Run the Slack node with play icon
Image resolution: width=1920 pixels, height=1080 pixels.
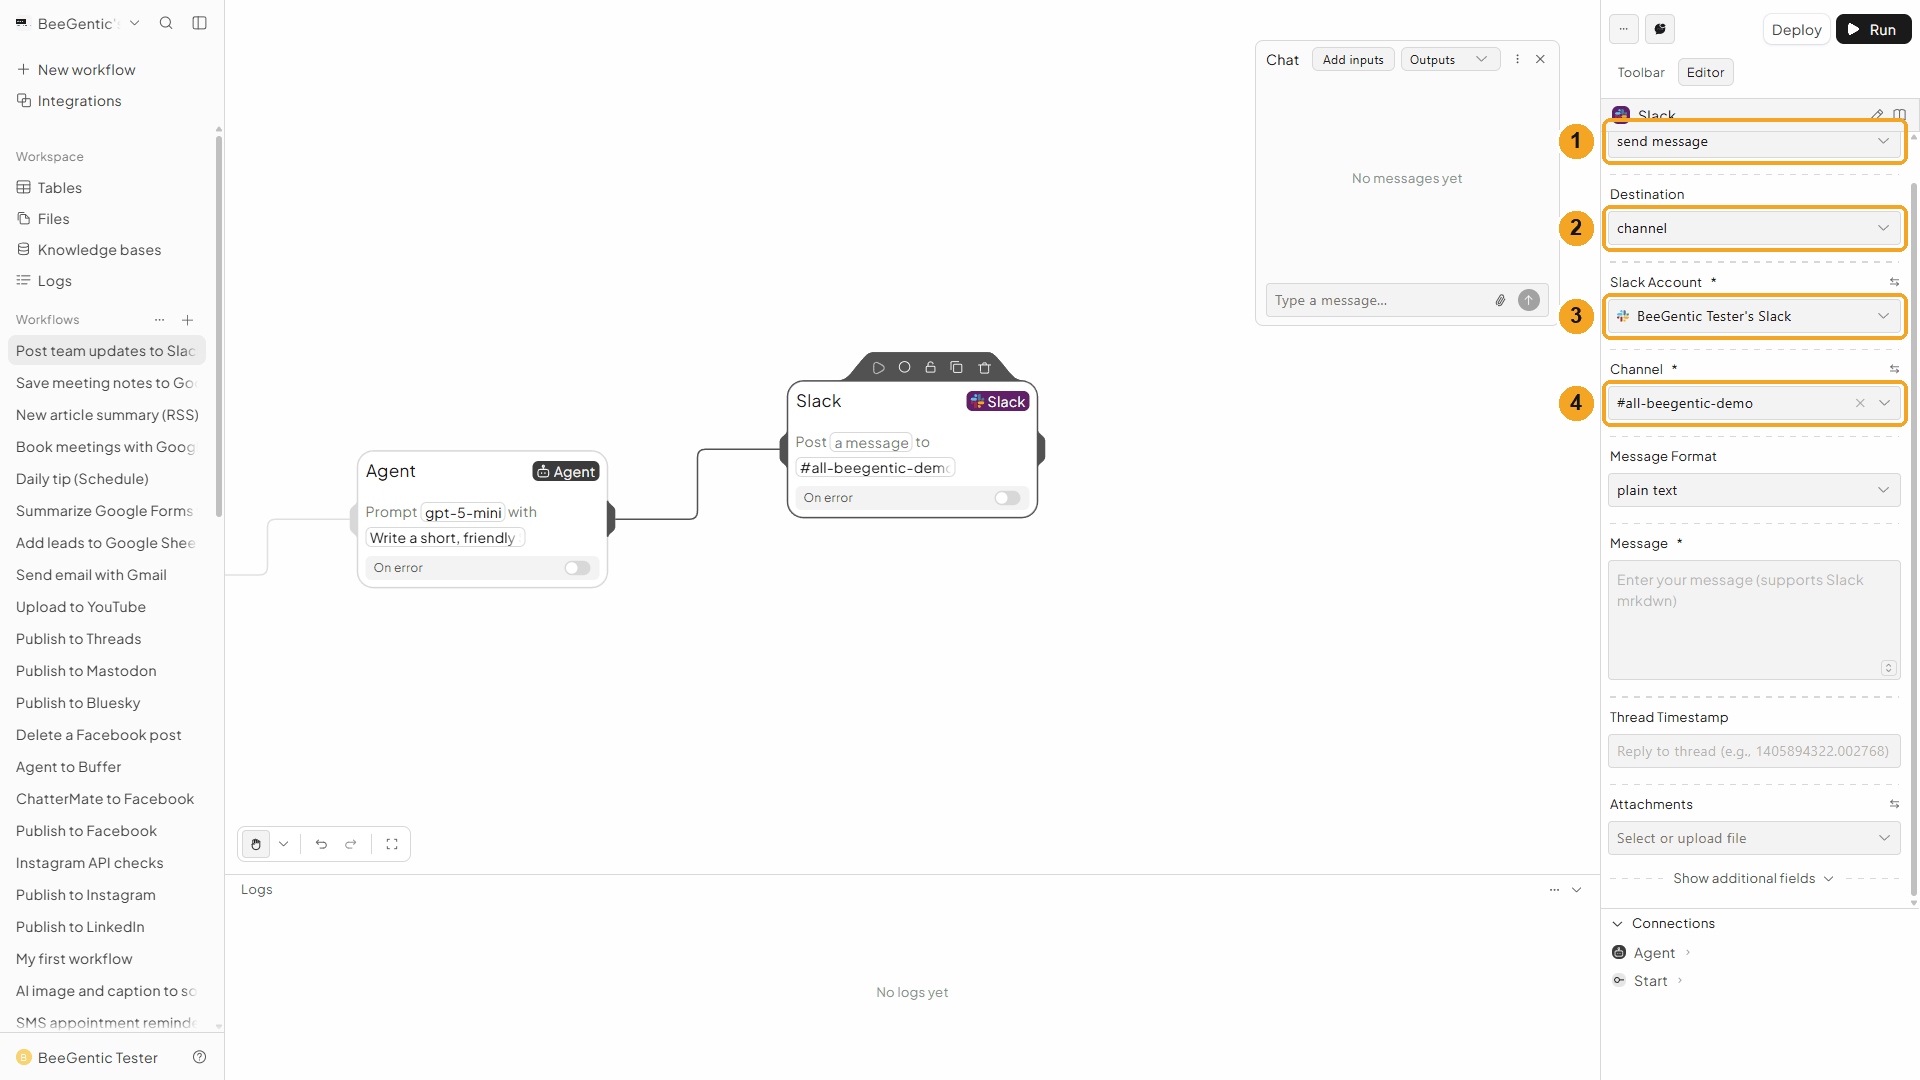878,368
